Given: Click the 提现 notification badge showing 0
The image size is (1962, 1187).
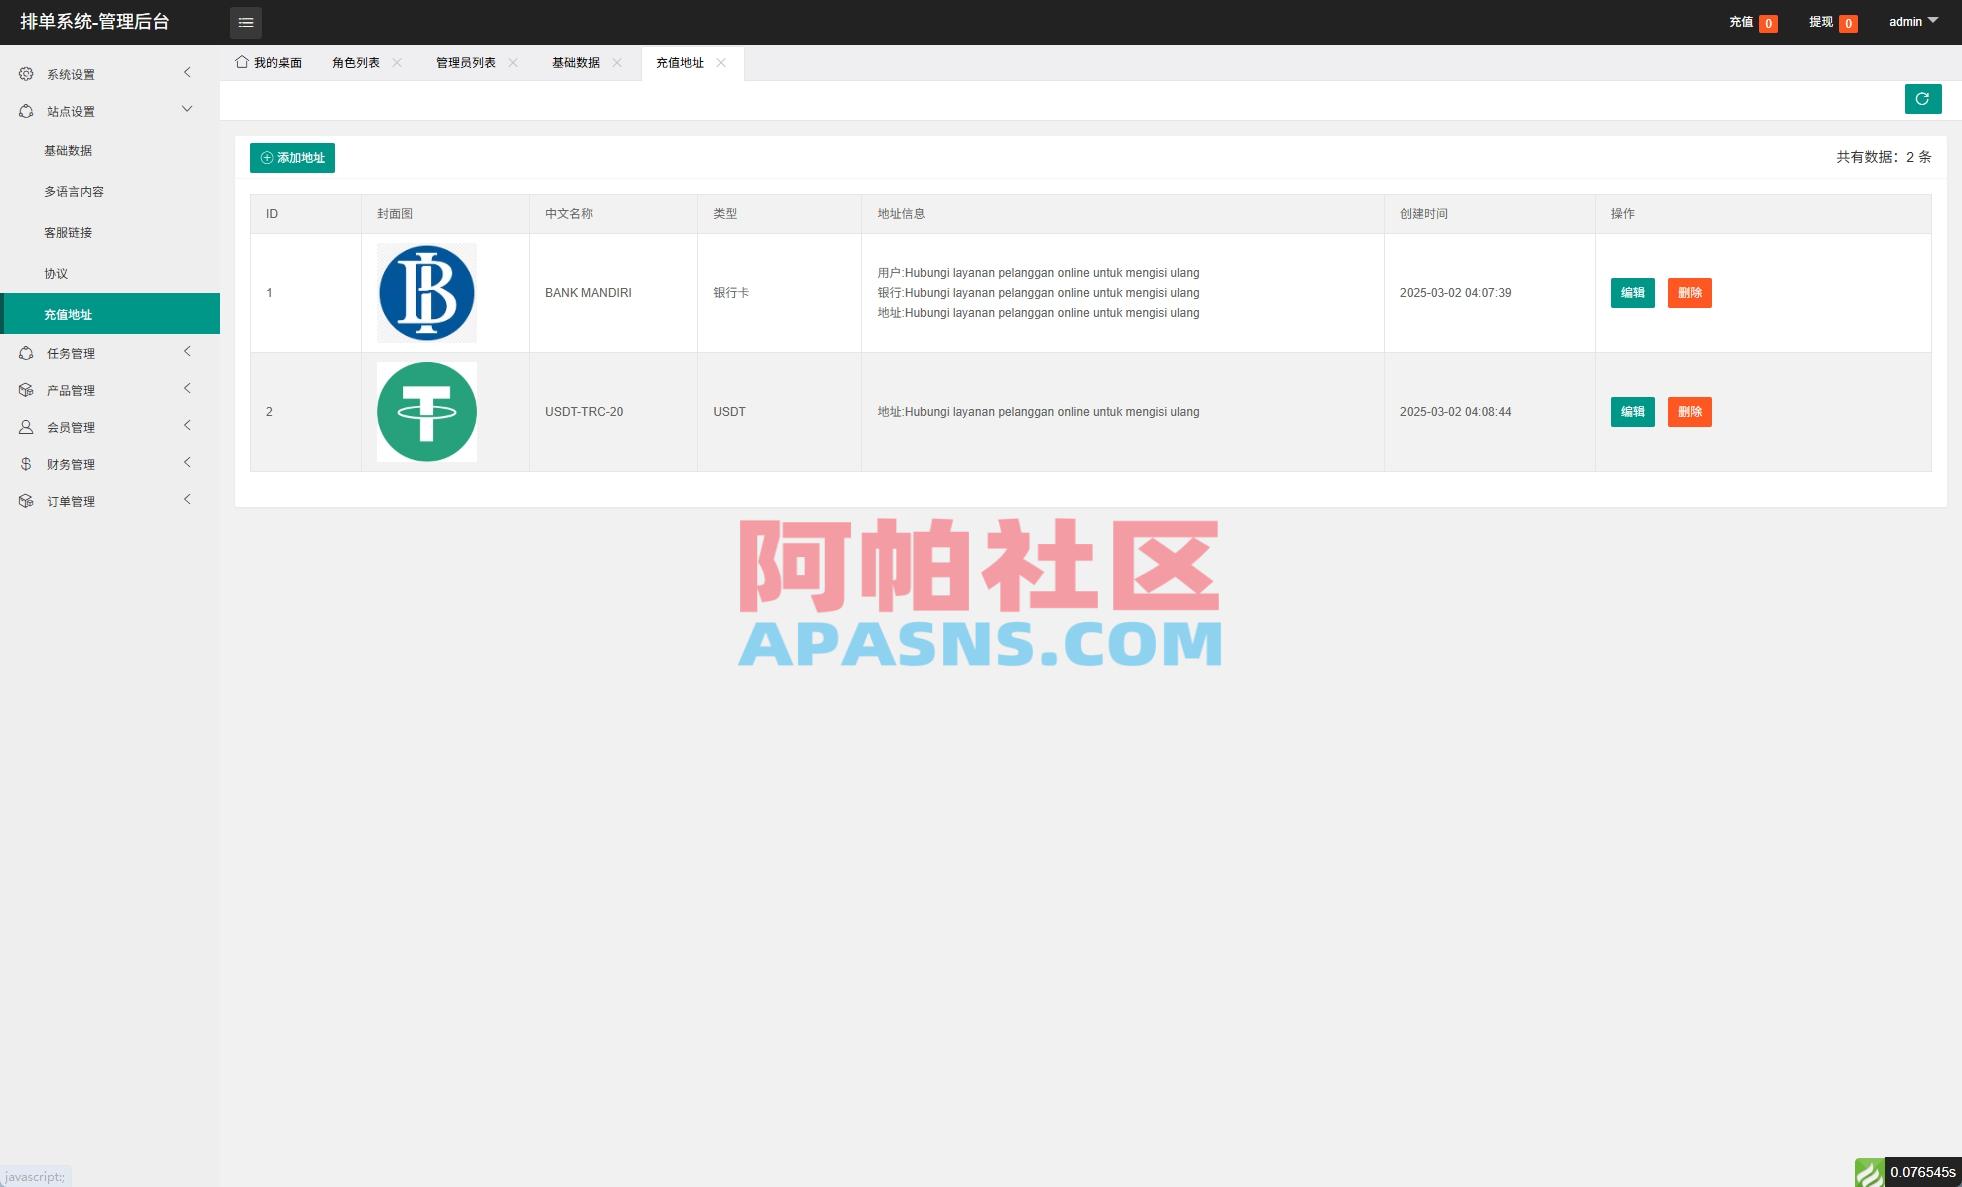Looking at the screenshot, I should tap(1849, 21).
